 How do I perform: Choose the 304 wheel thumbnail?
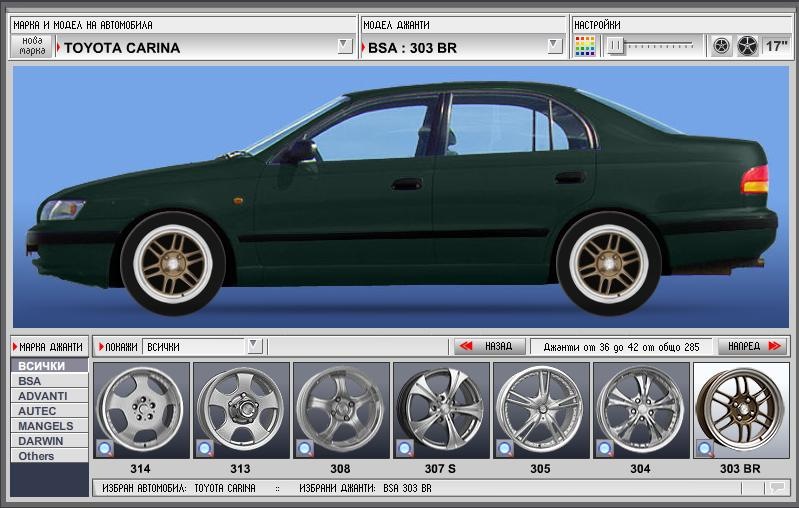[x=641, y=410]
